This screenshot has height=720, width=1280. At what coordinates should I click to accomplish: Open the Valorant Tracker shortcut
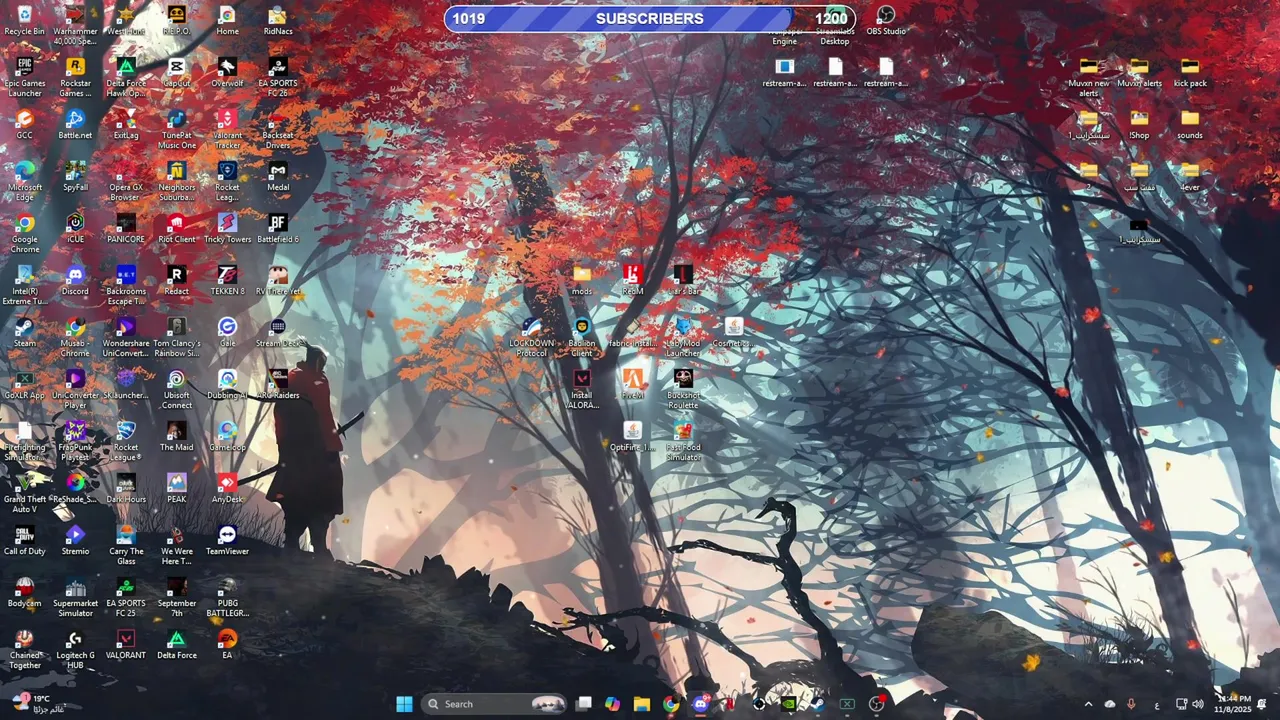coord(227,129)
